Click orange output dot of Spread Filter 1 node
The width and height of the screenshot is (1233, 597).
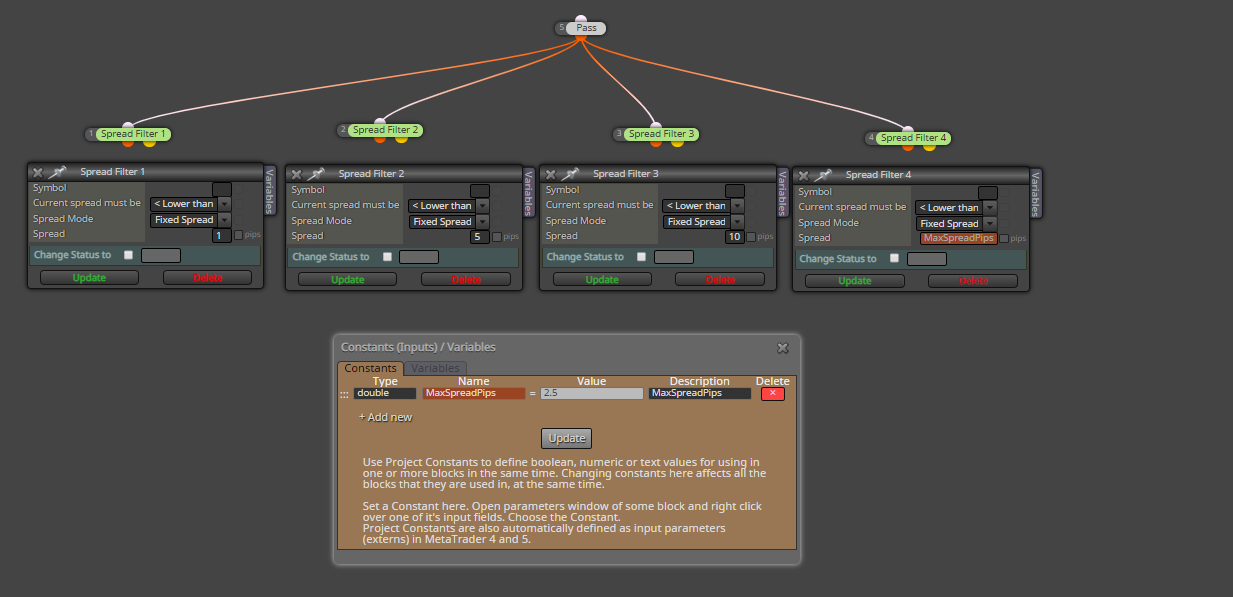pyautogui.click(x=128, y=142)
